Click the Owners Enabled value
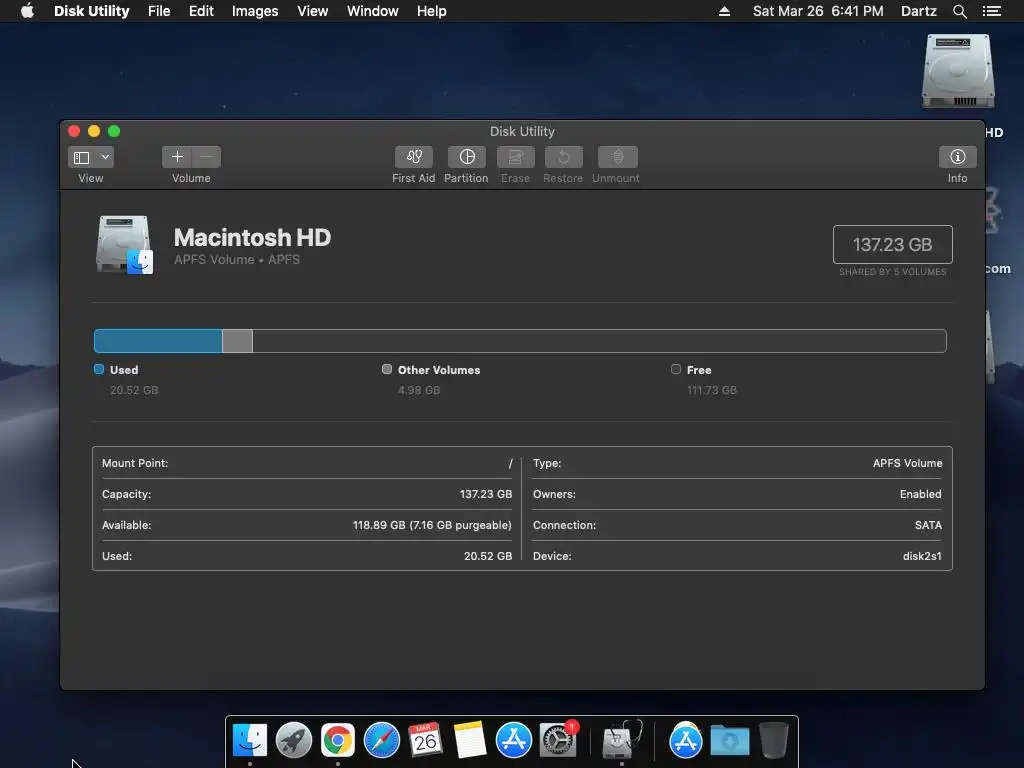 click(920, 494)
